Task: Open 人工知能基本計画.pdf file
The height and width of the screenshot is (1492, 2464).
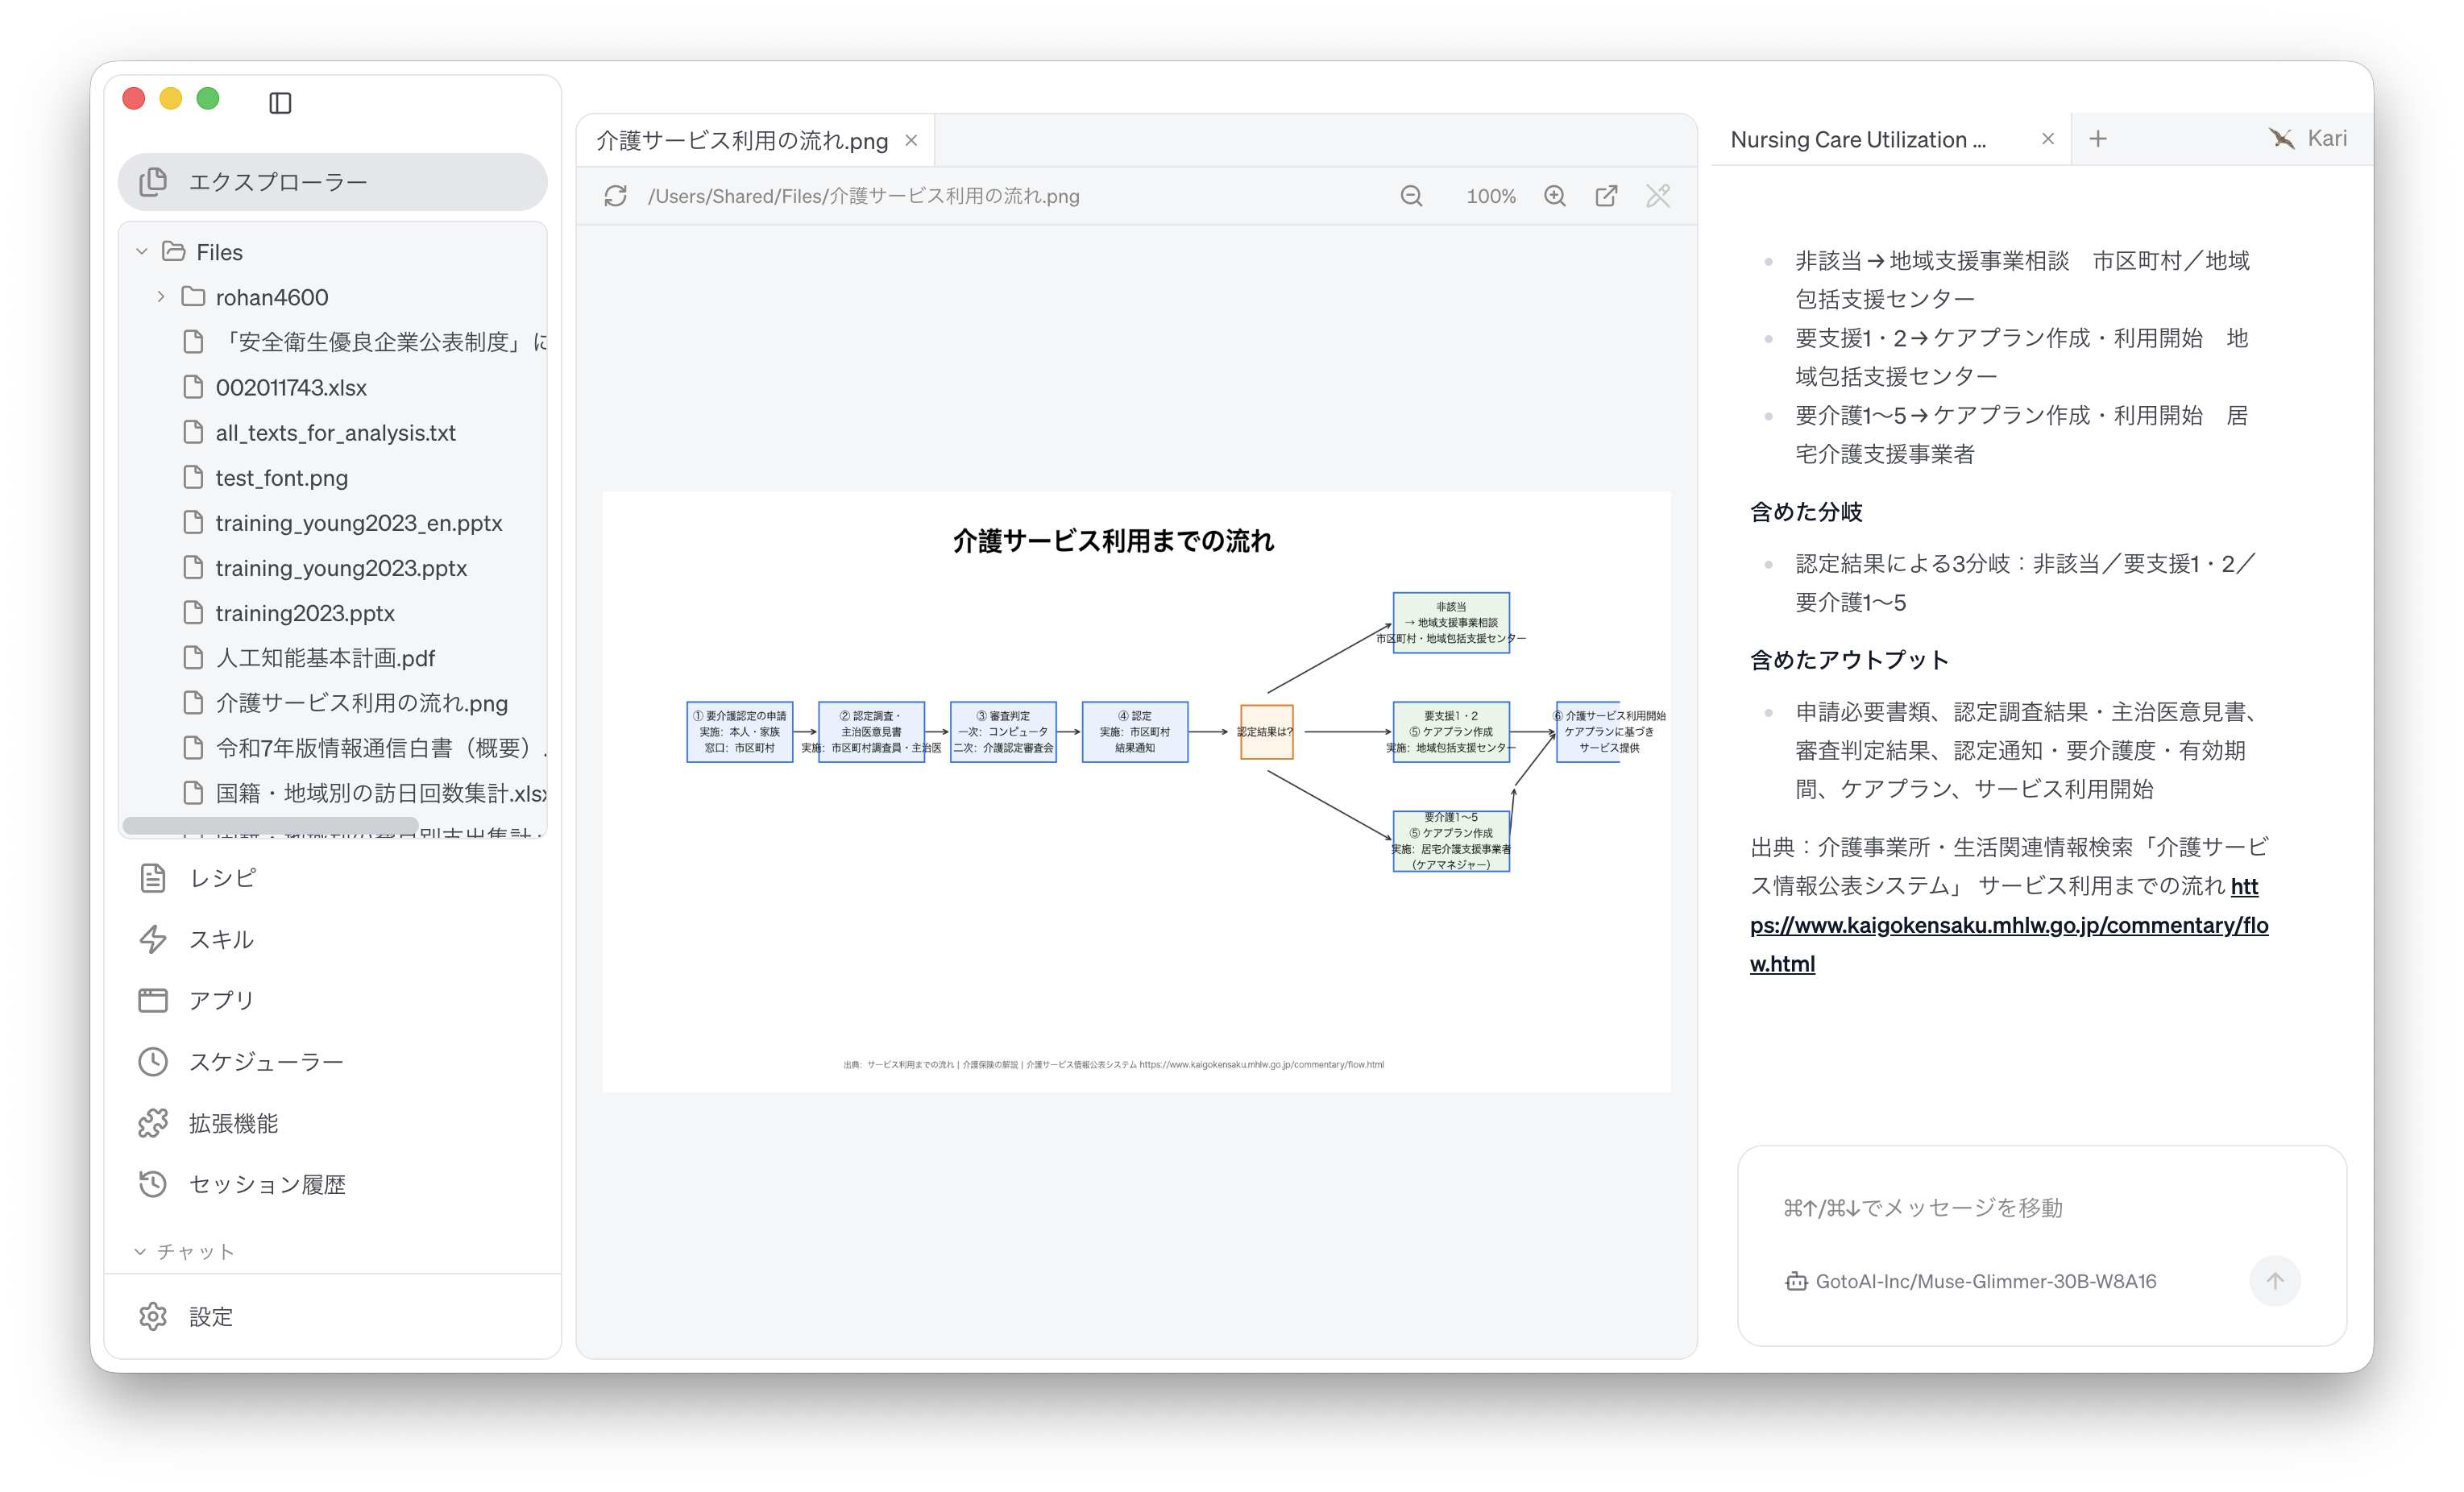Action: point(325,657)
